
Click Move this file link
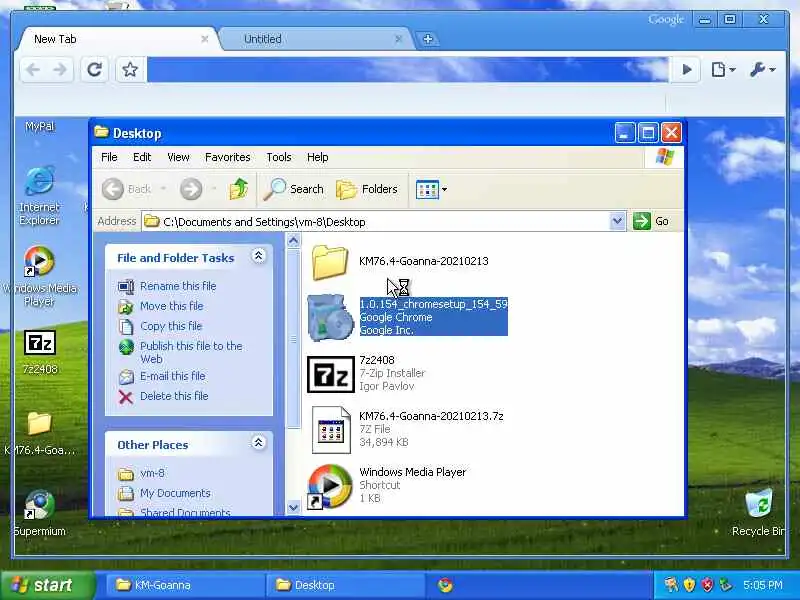click(x=171, y=306)
